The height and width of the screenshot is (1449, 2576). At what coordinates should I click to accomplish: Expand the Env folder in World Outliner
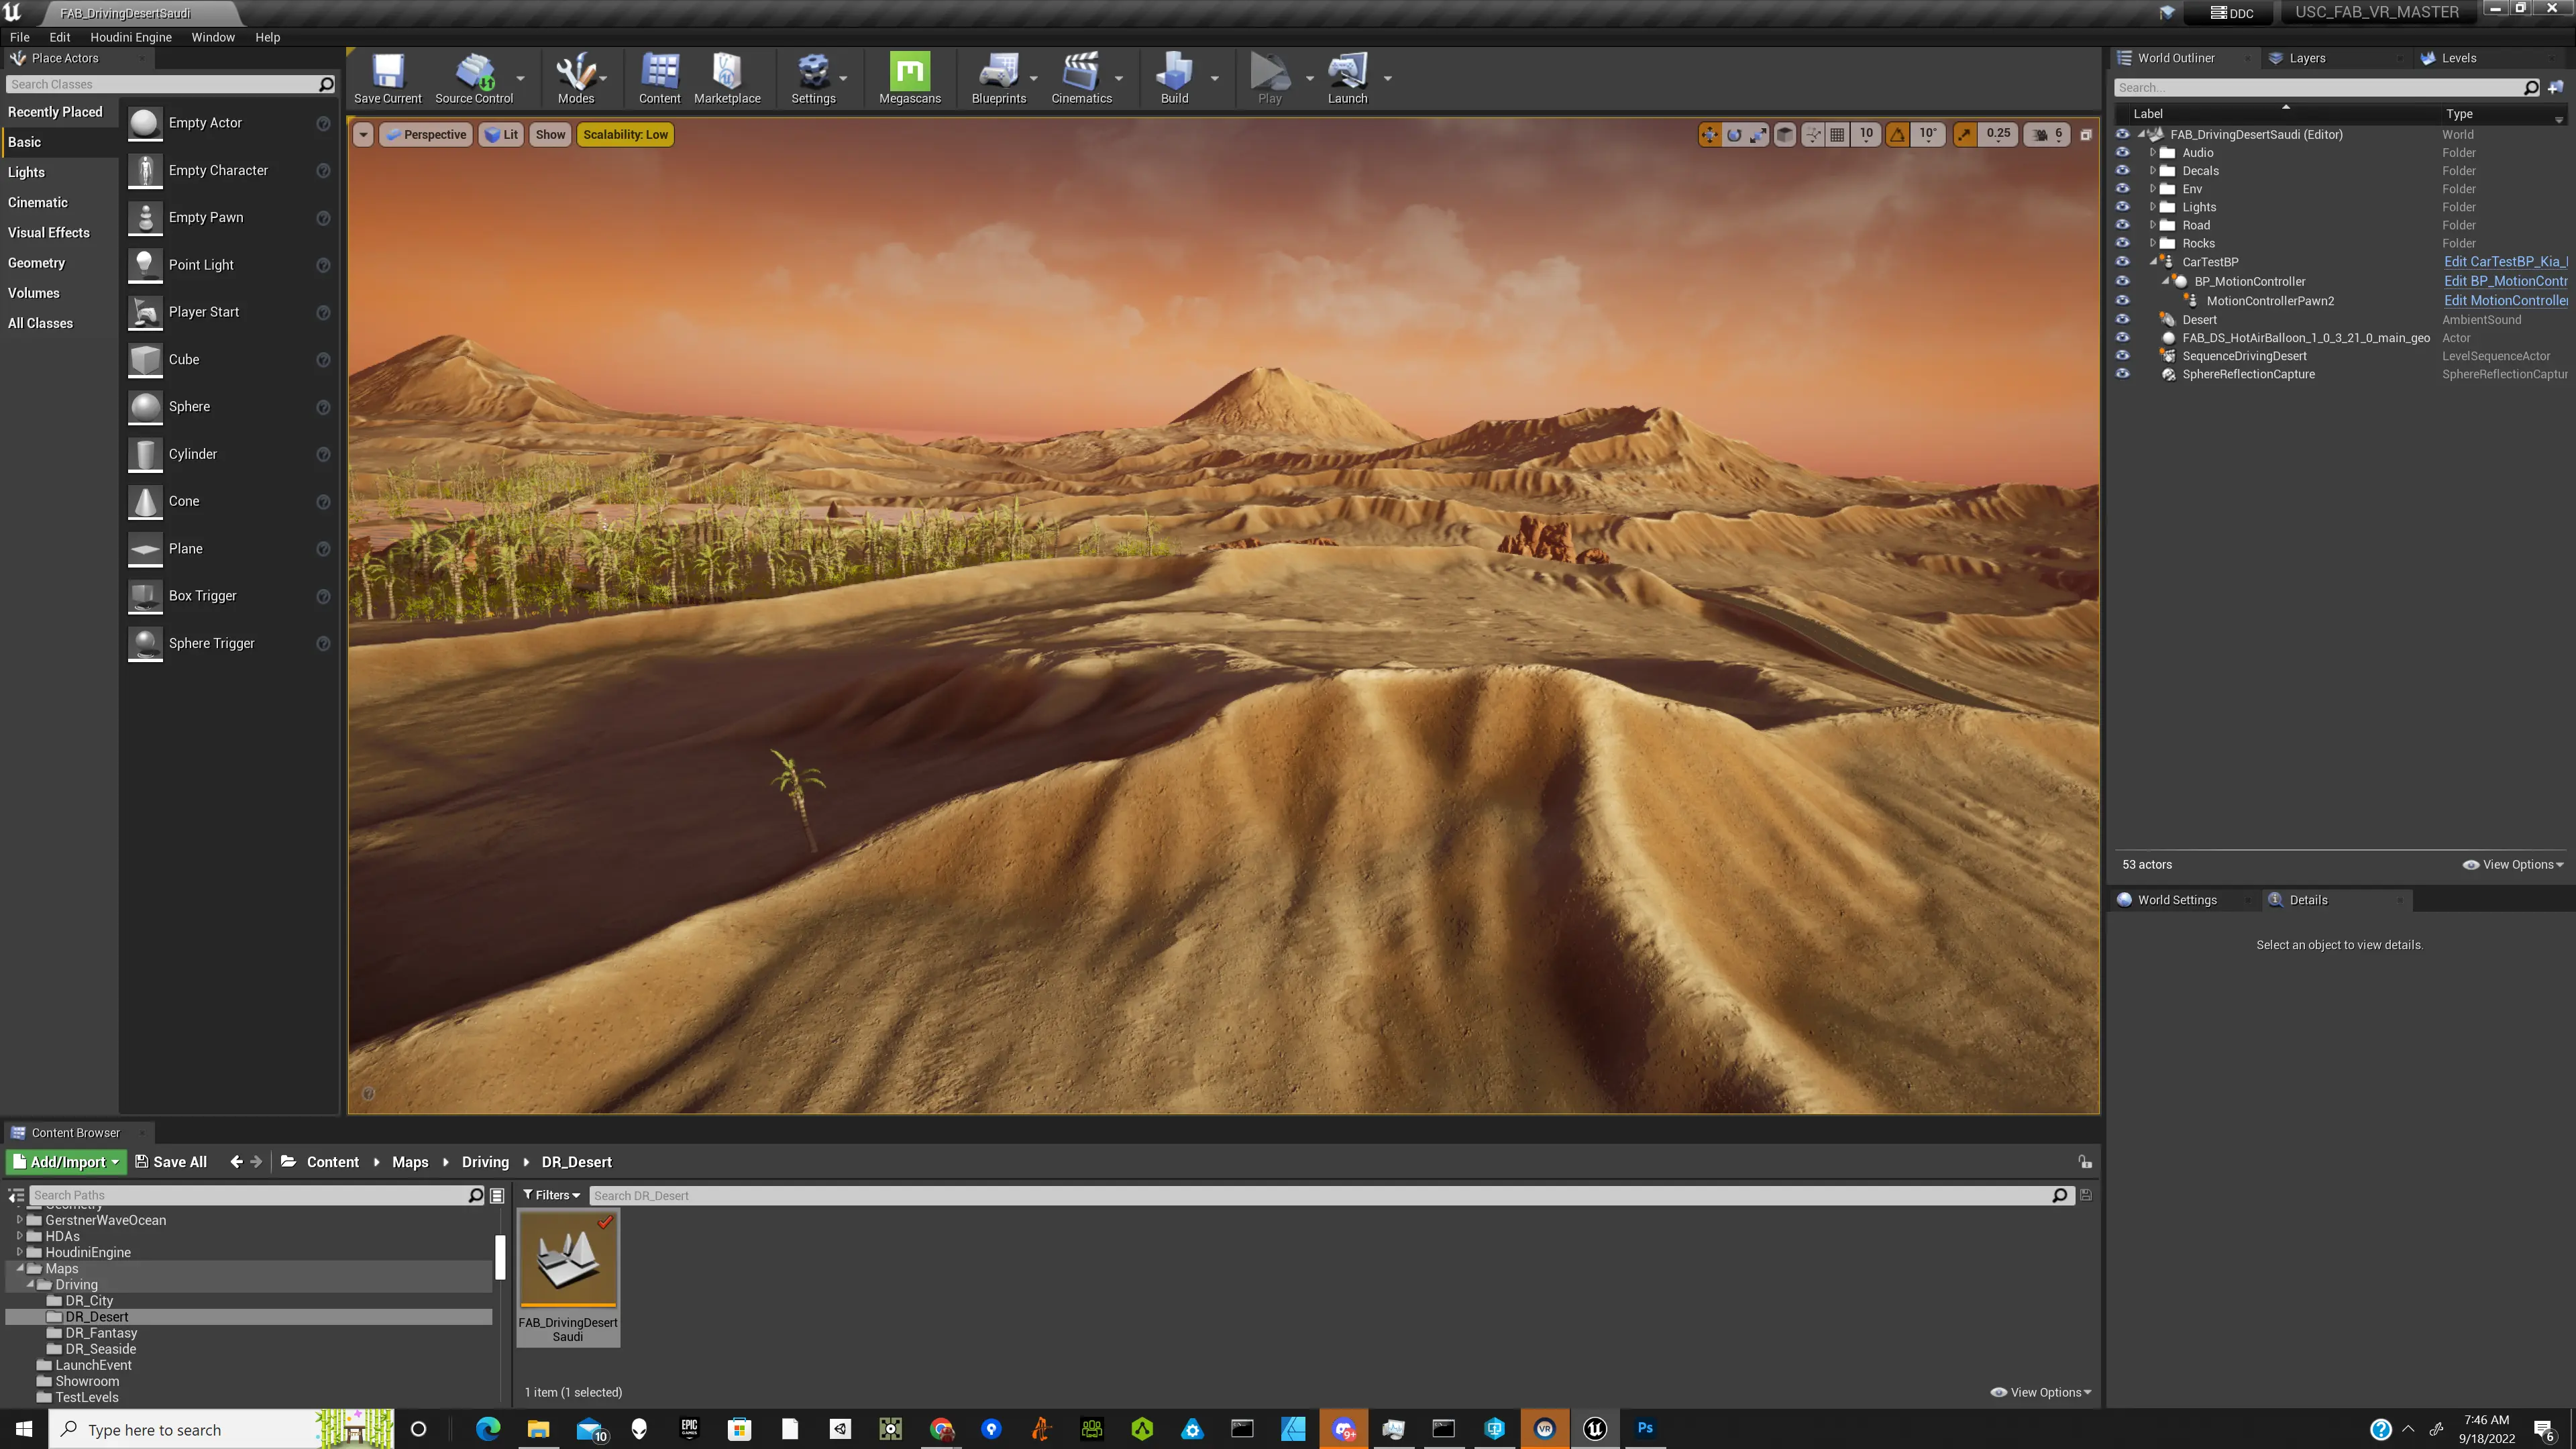click(2152, 188)
